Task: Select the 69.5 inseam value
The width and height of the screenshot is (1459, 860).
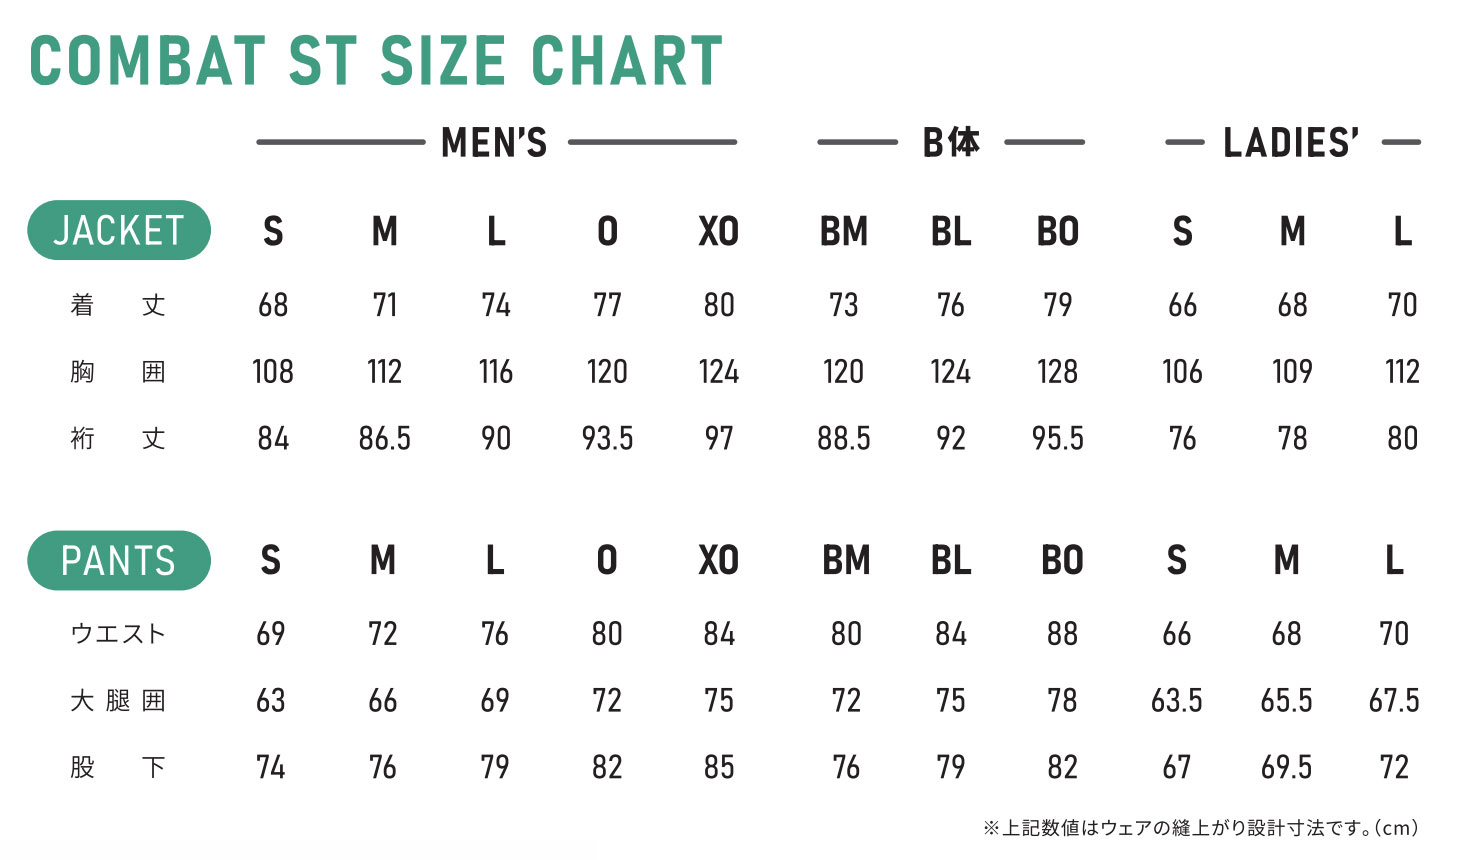Action: 1286,767
